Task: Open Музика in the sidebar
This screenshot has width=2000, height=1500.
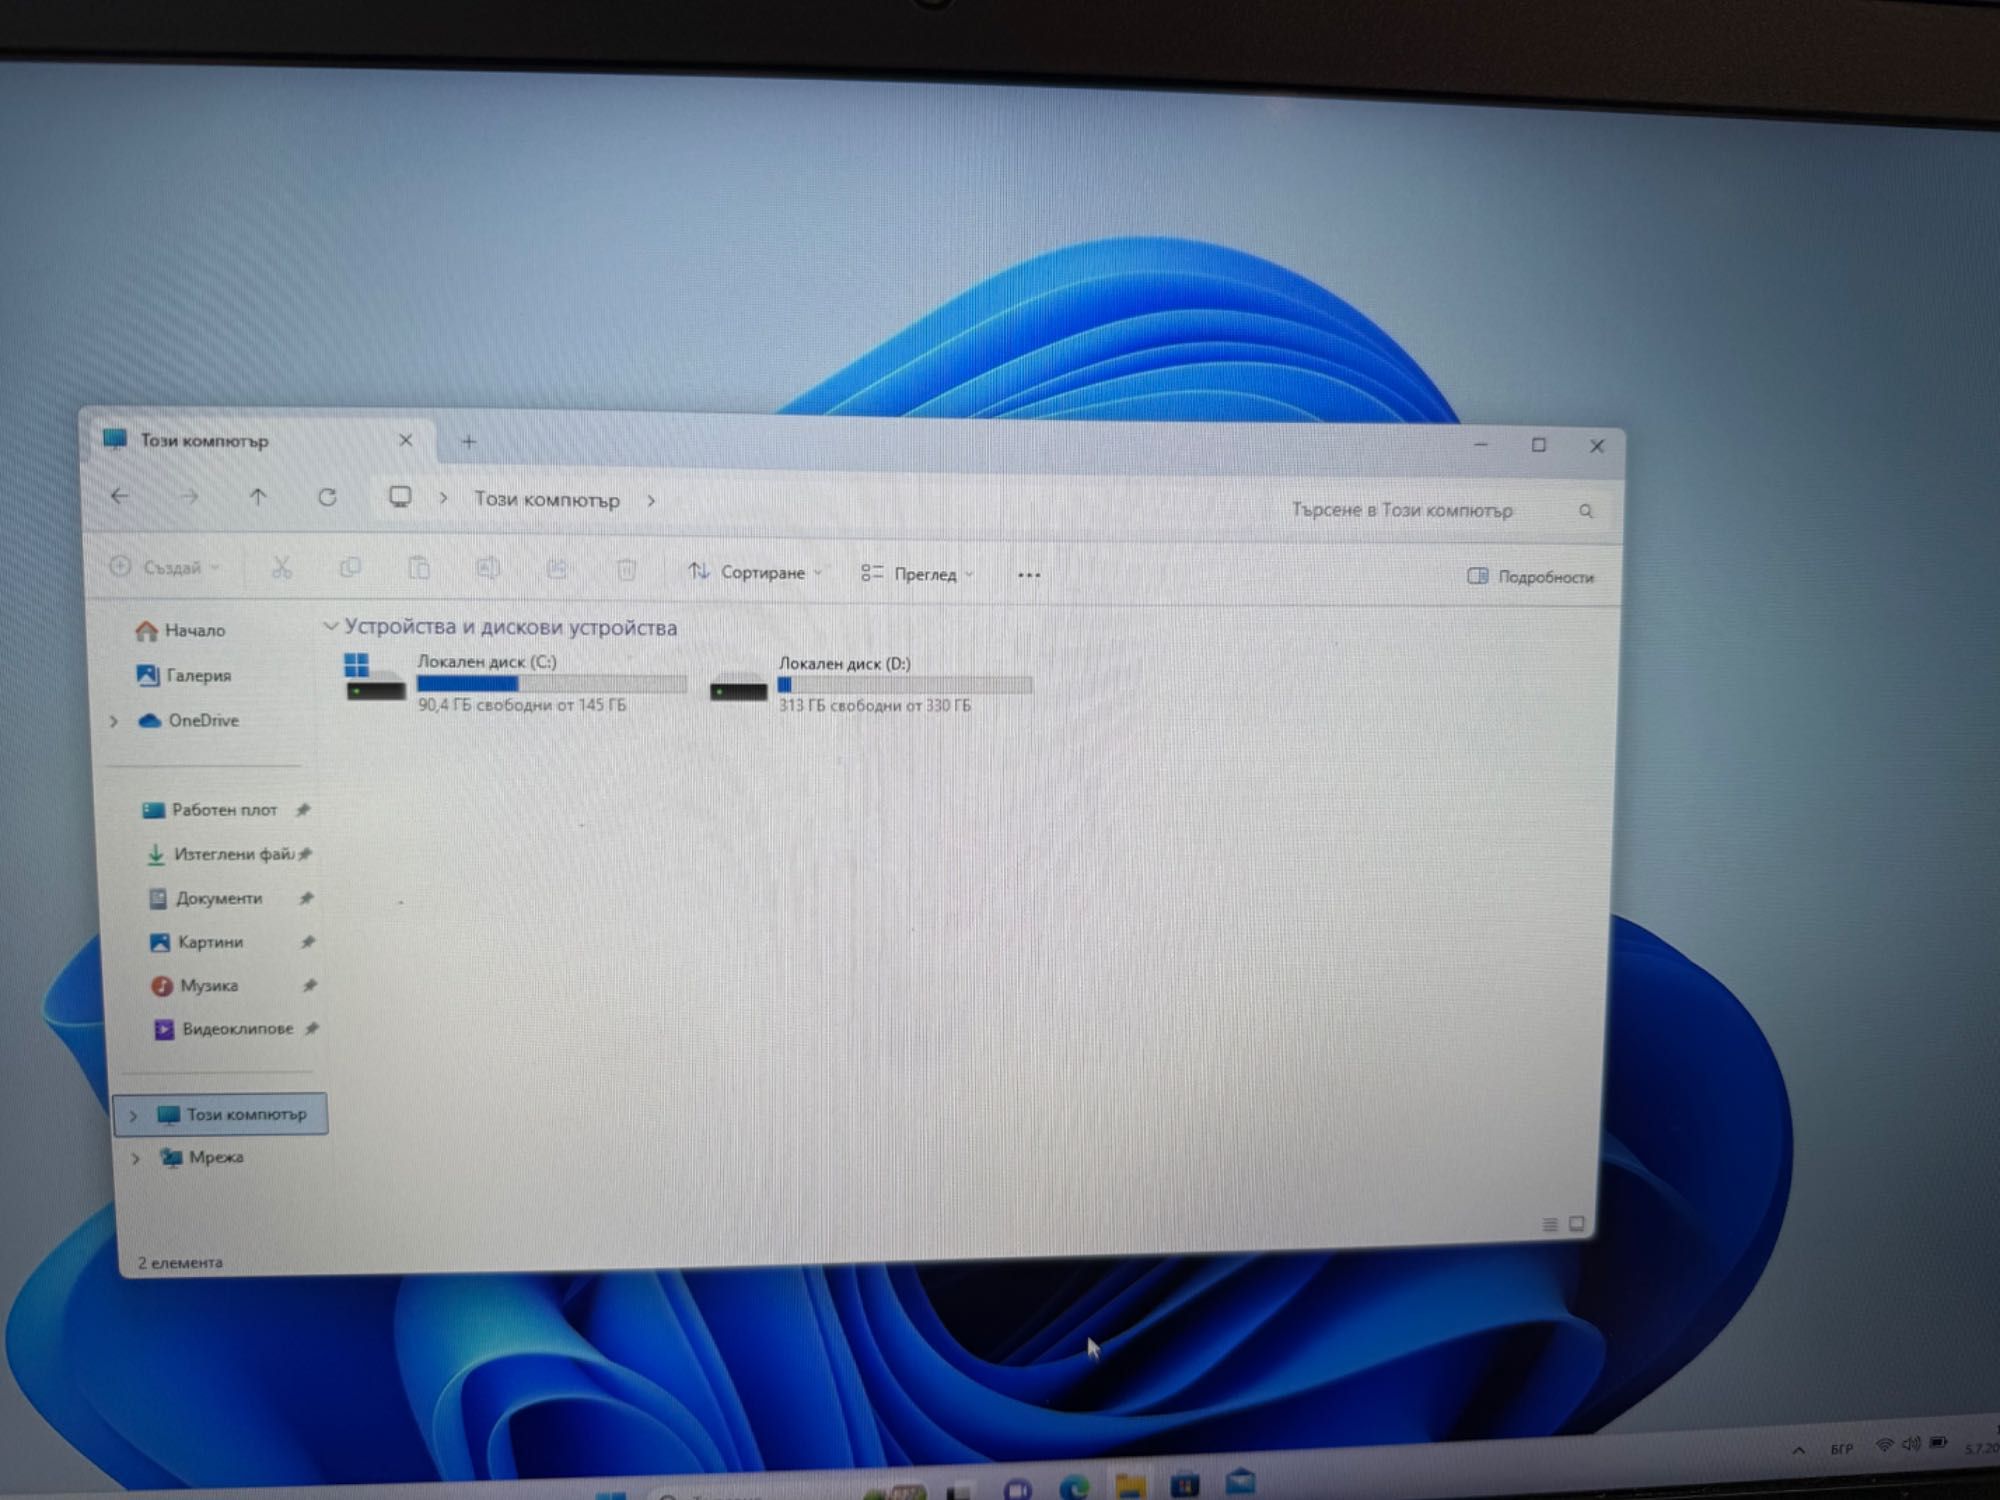Action: point(196,986)
